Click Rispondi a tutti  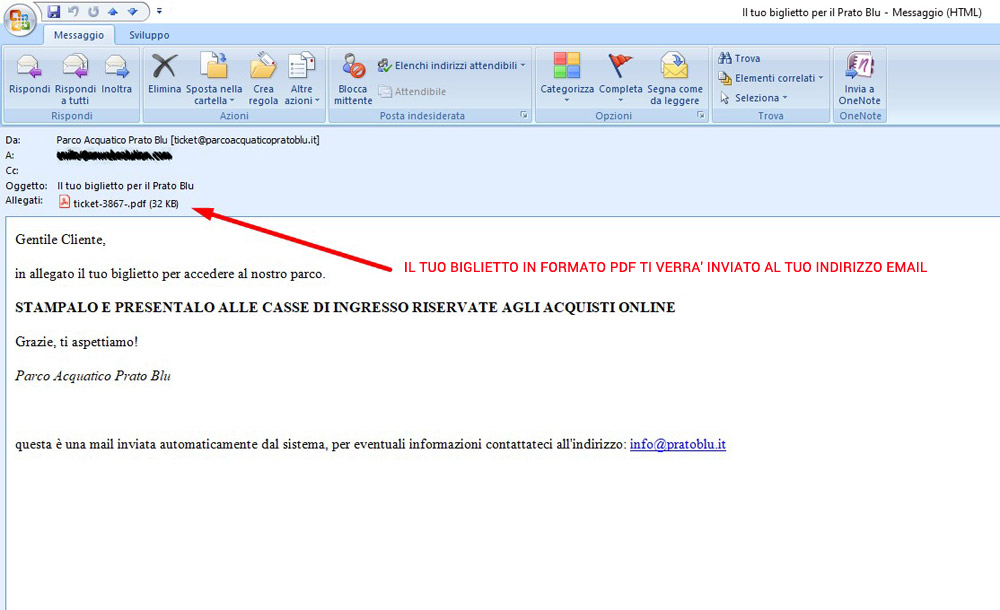[75, 78]
